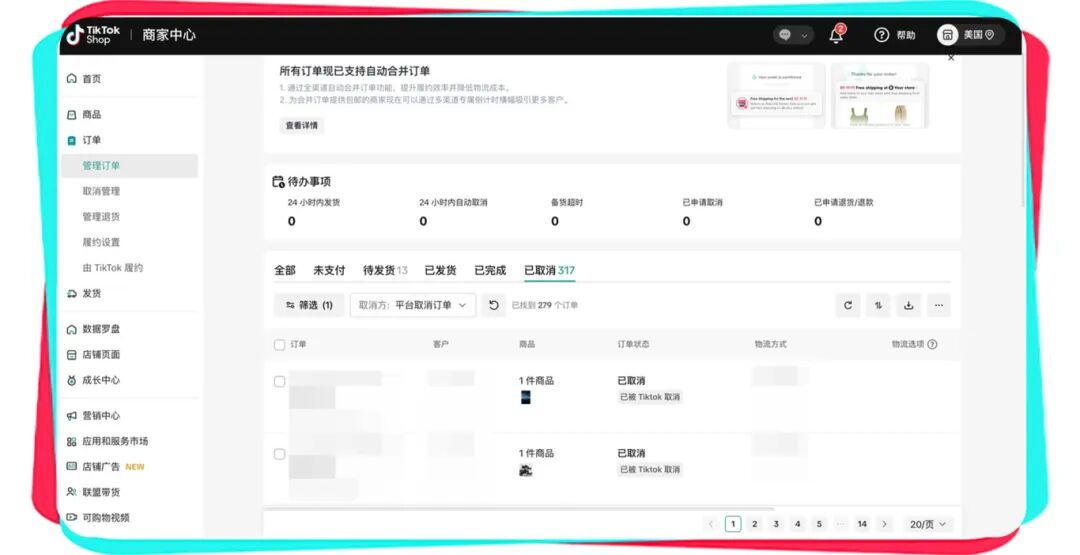Open the 筛选 (1) filter button
Viewport: 1080px width, 555px height.
click(x=309, y=305)
